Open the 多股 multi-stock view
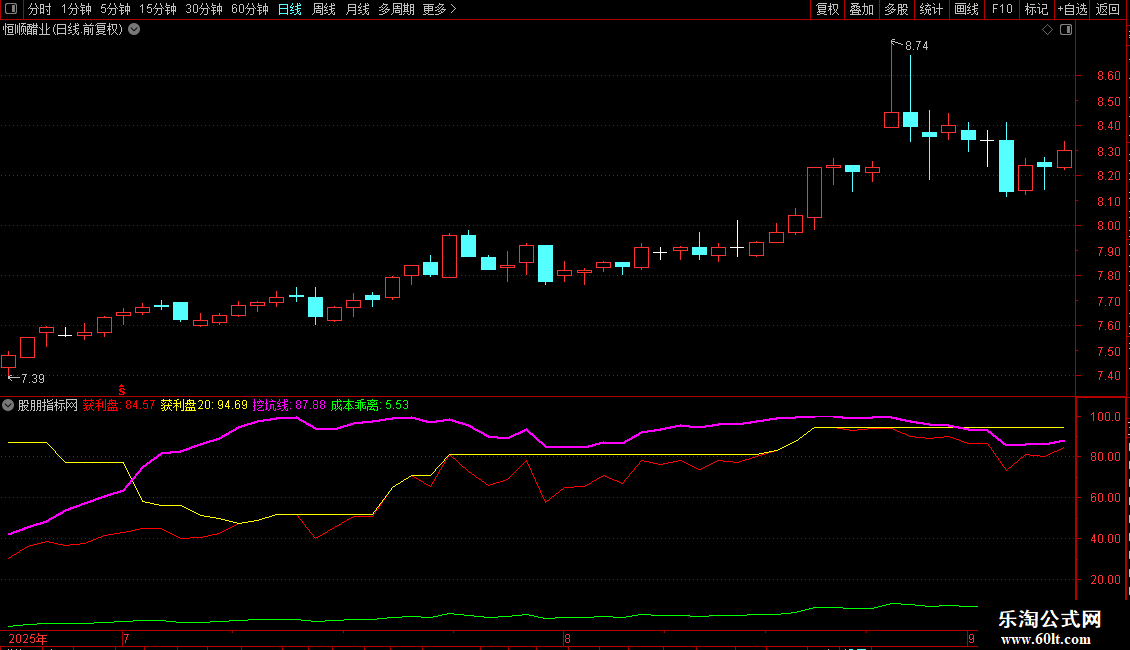Viewport: 1130px width, 650px height. 896,9
